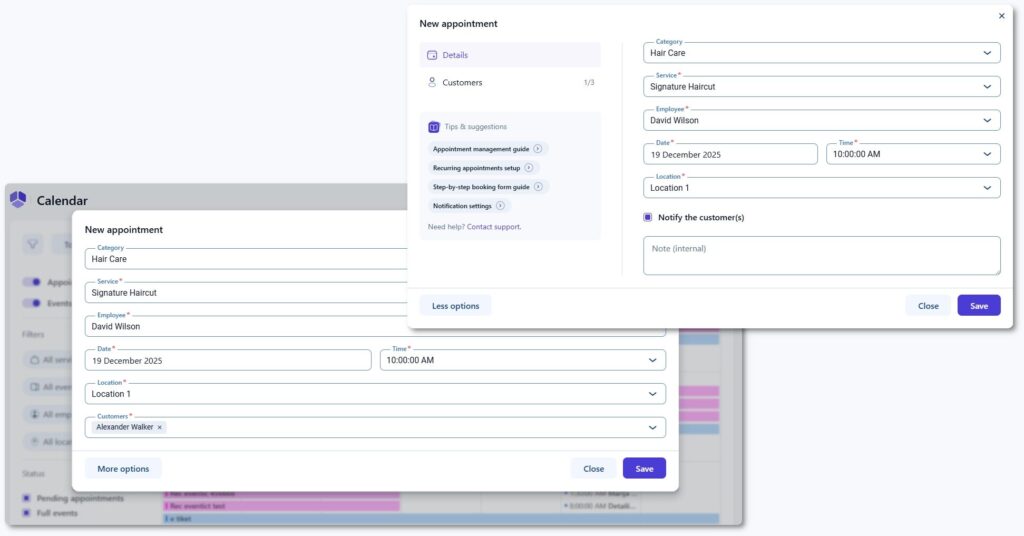
Task: Click the More options button
Action: coord(123,468)
